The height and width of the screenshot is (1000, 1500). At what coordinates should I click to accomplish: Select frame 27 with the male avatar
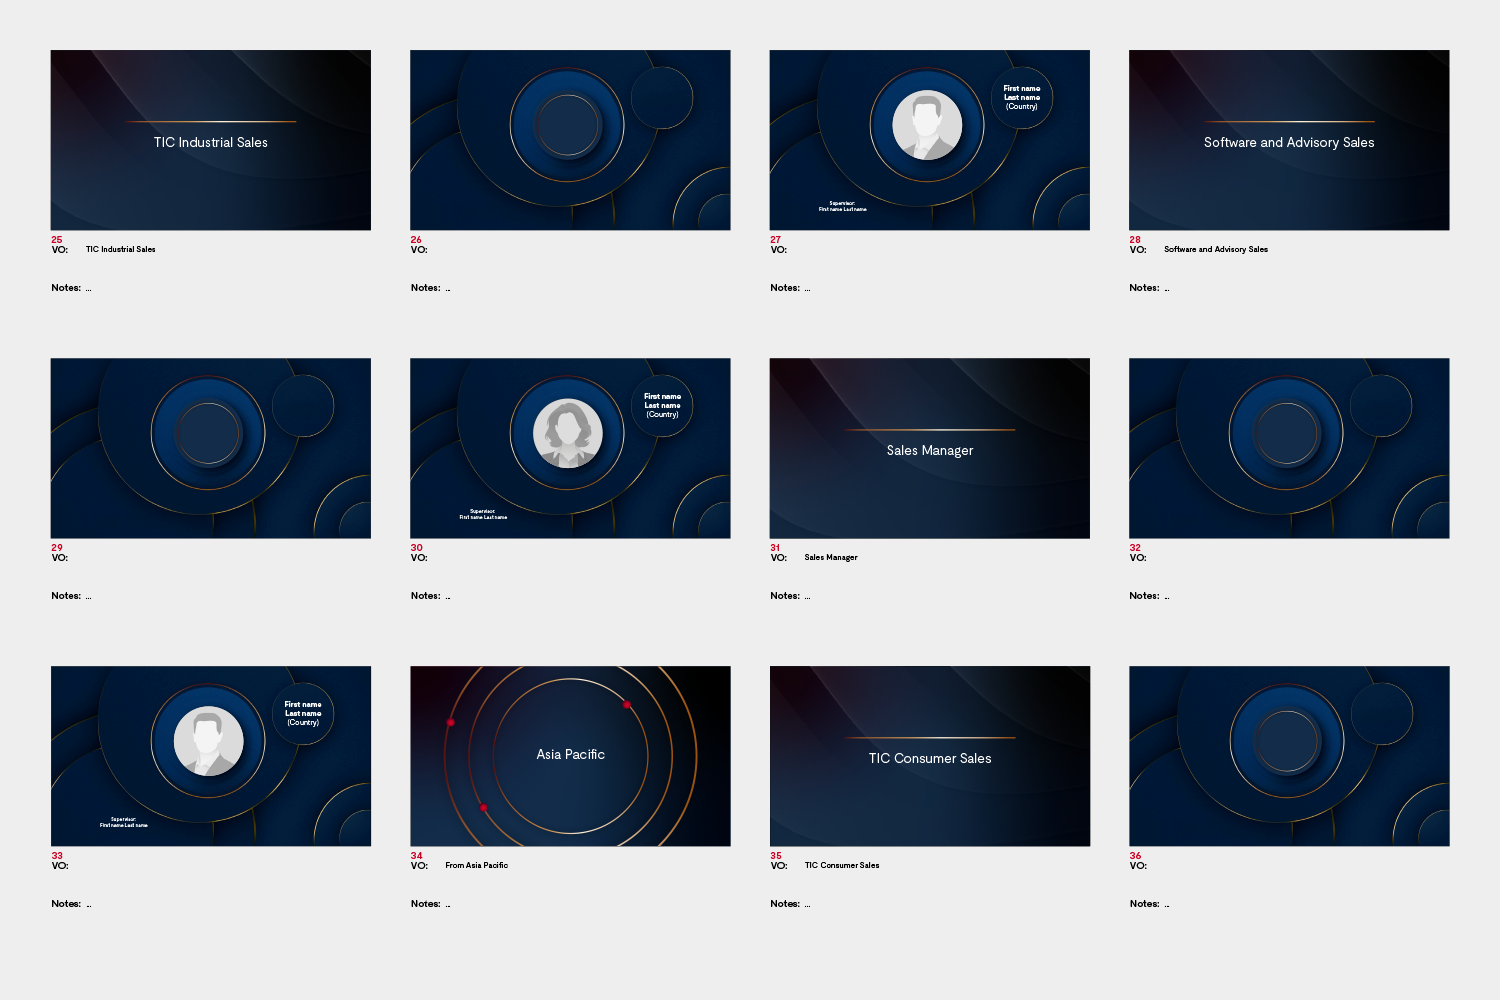pyautogui.click(x=930, y=140)
